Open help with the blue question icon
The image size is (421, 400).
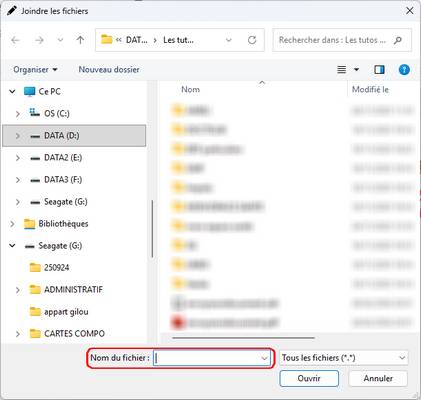[x=404, y=70]
